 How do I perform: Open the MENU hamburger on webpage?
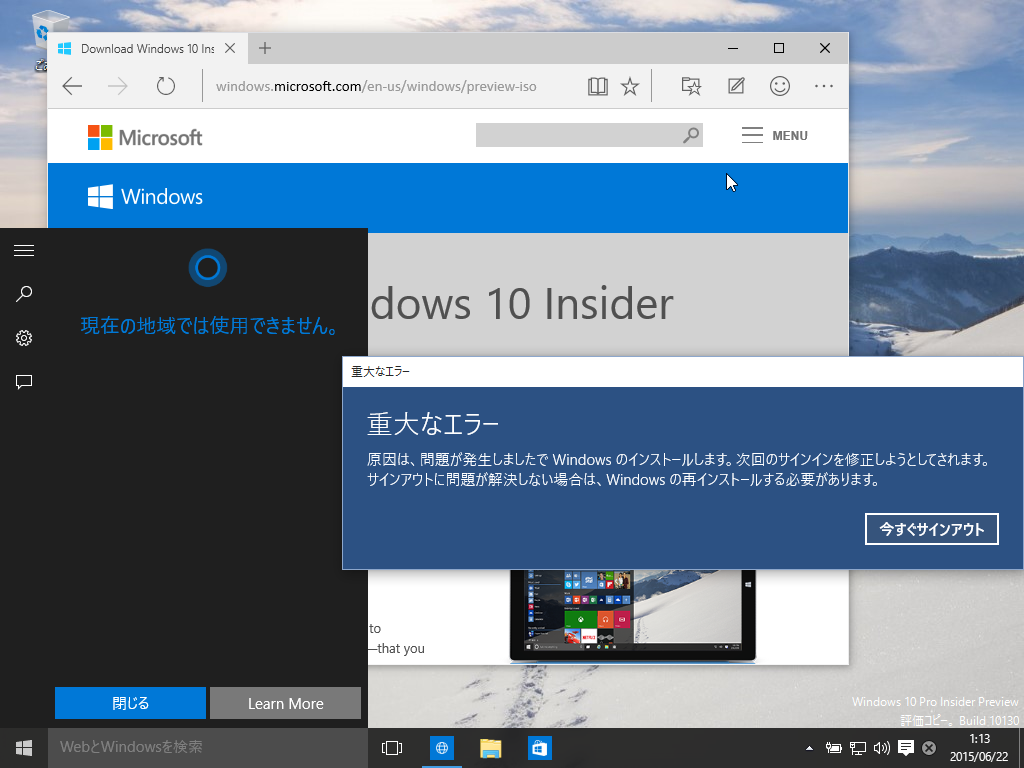(775, 135)
